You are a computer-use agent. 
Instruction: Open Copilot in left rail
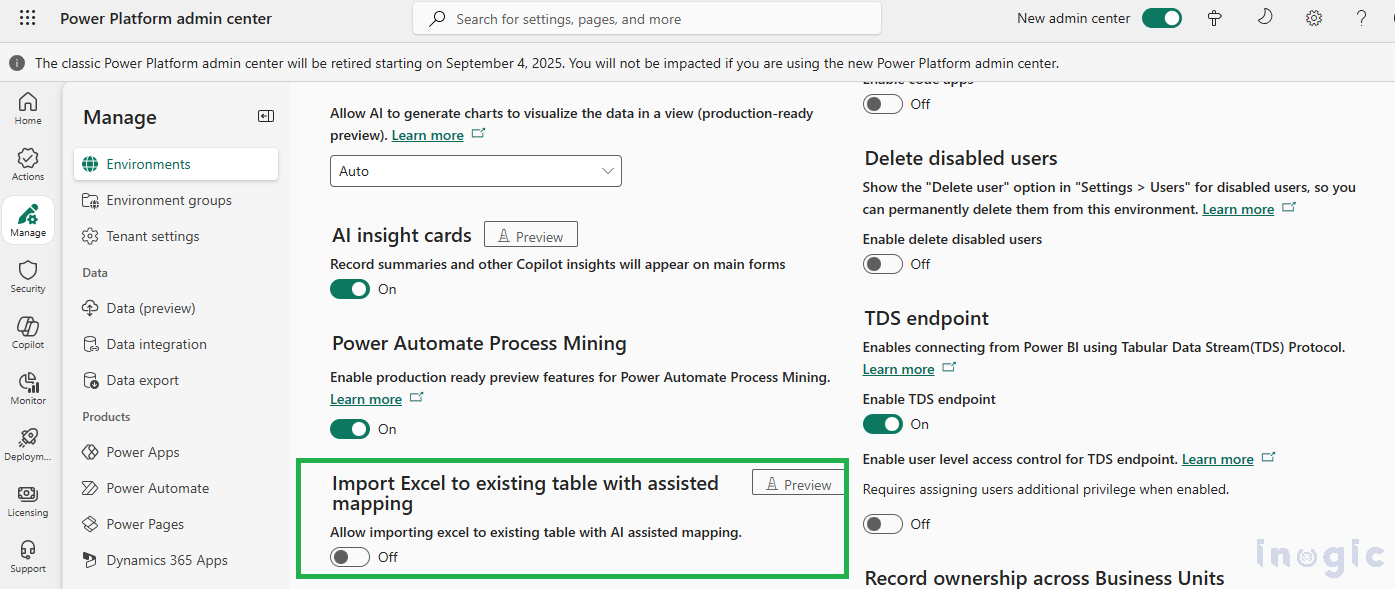[28, 332]
